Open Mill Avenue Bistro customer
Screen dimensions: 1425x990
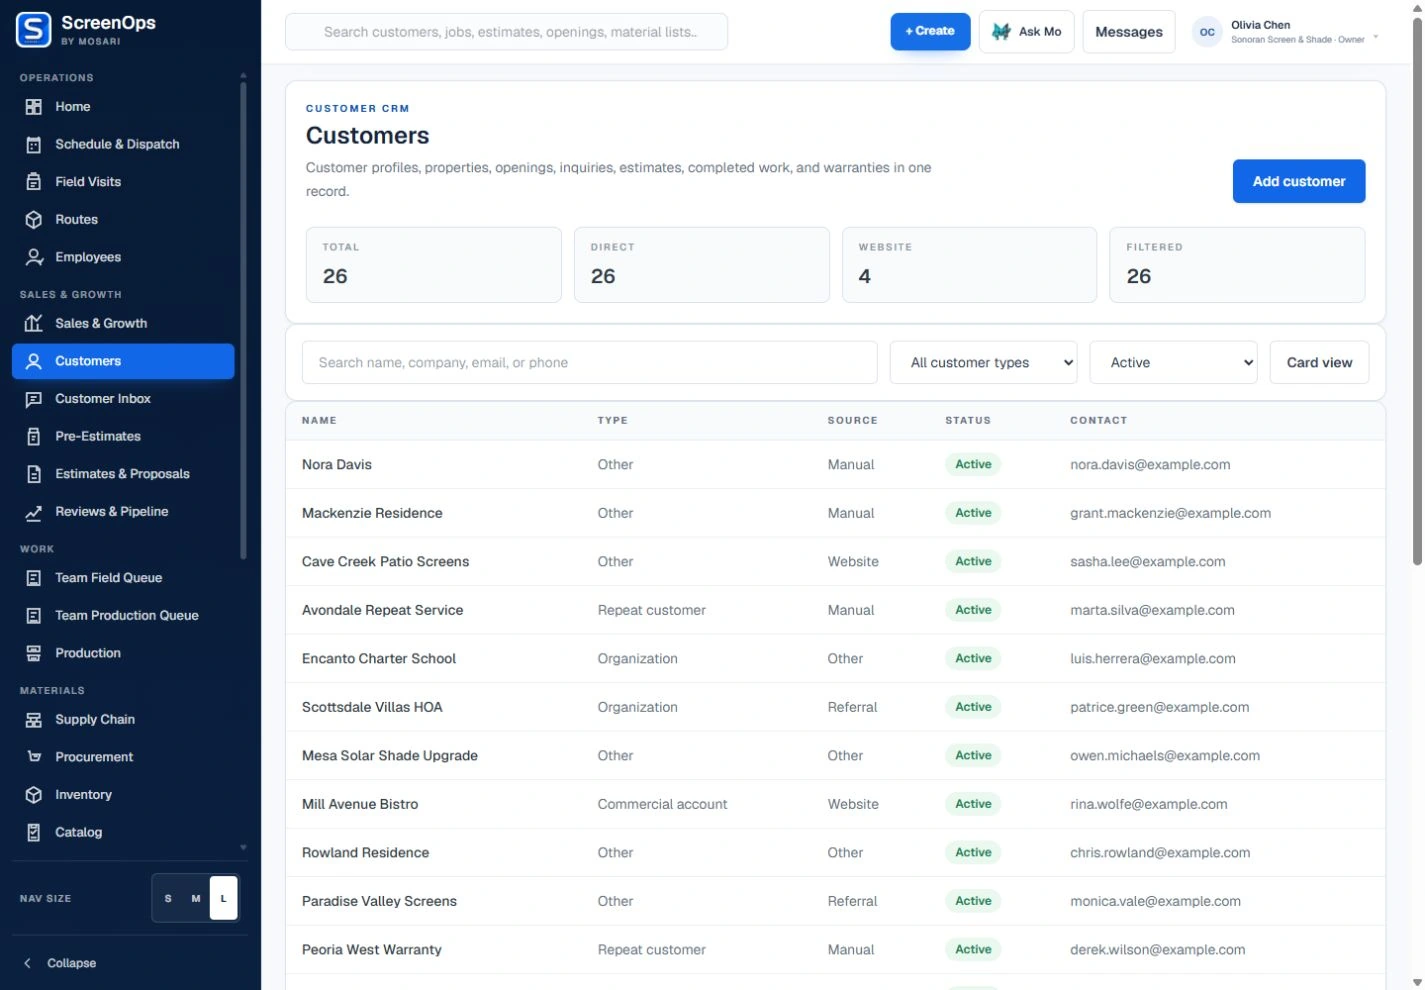pos(835,804)
